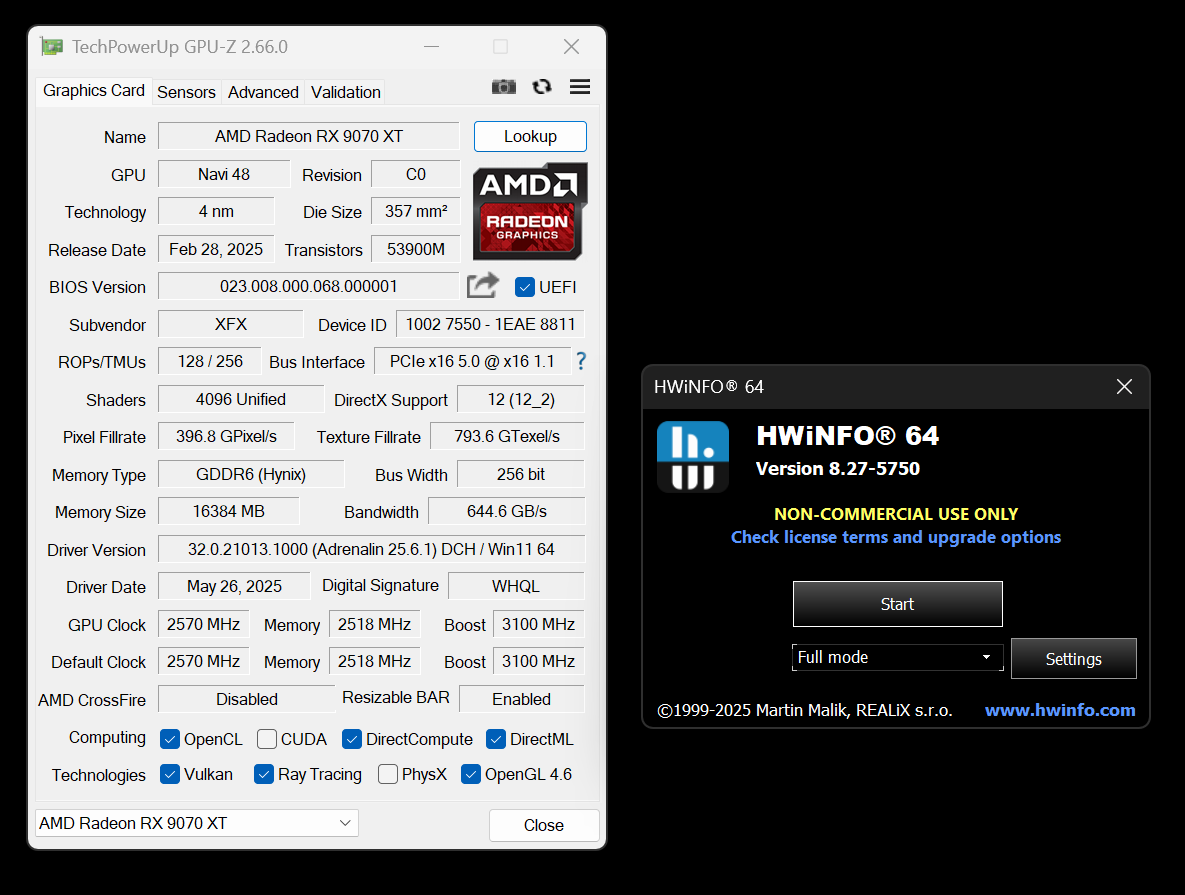This screenshot has width=1185, height=895.
Task: Click the GPU-Z Close button
Action: click(544, 825)
